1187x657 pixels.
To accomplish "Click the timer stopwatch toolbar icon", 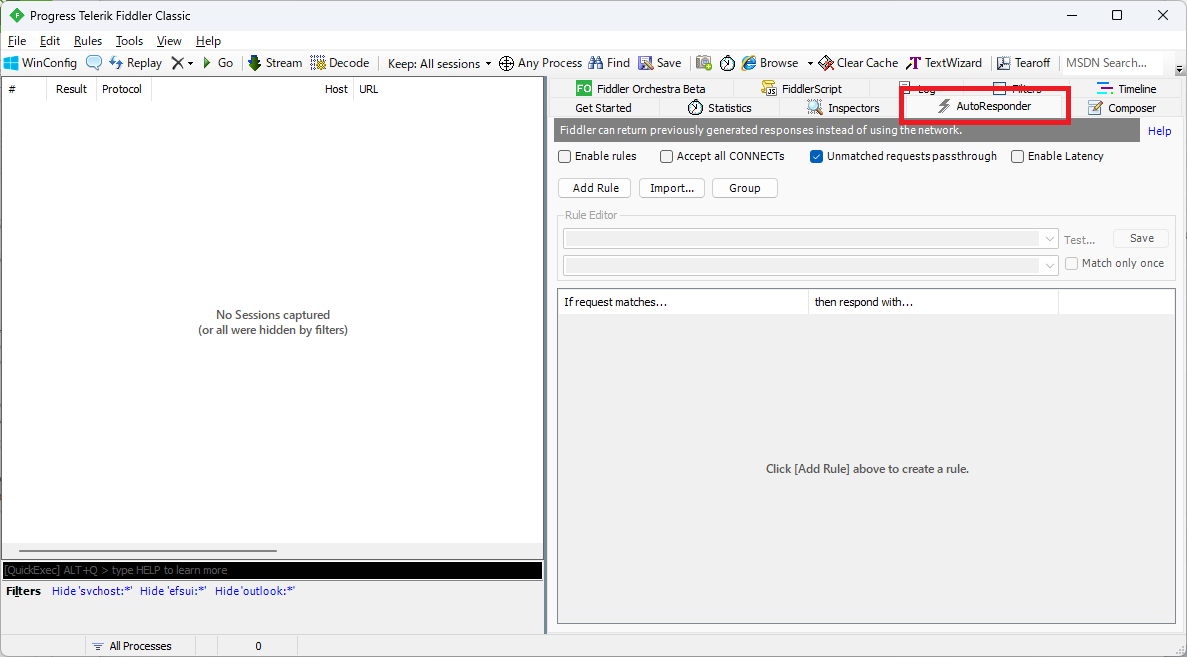I will (727, 63).
